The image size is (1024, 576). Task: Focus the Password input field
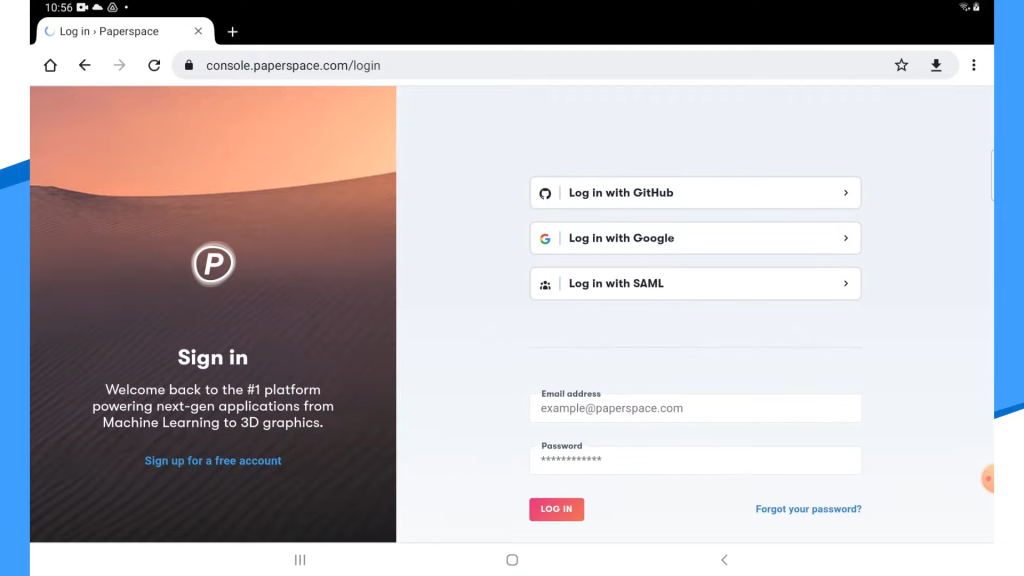pos(696,460)
